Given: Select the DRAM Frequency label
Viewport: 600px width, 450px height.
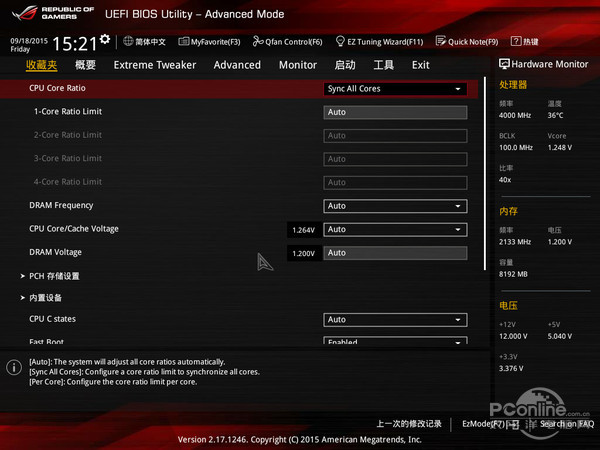Looking at the screenshot, I should pyautogui.click(x=61, y=205).
